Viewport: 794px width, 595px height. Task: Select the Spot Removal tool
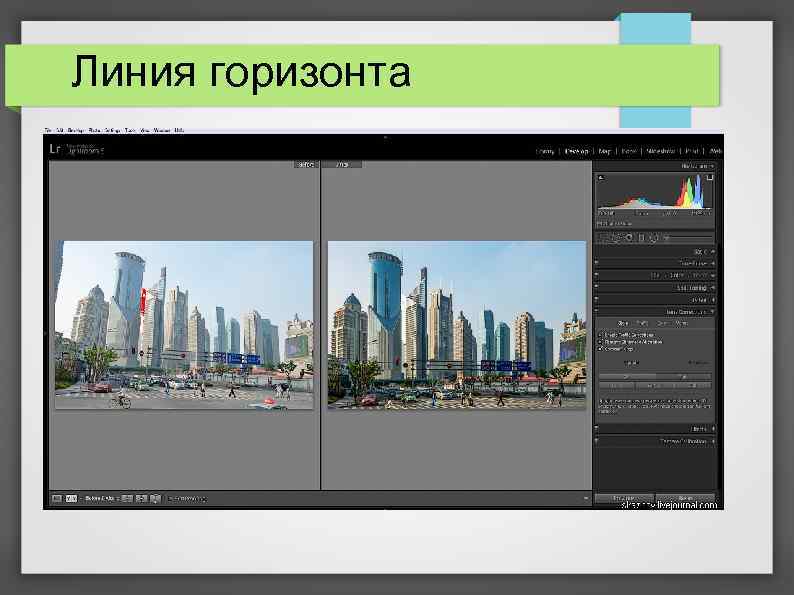(617, 237)
